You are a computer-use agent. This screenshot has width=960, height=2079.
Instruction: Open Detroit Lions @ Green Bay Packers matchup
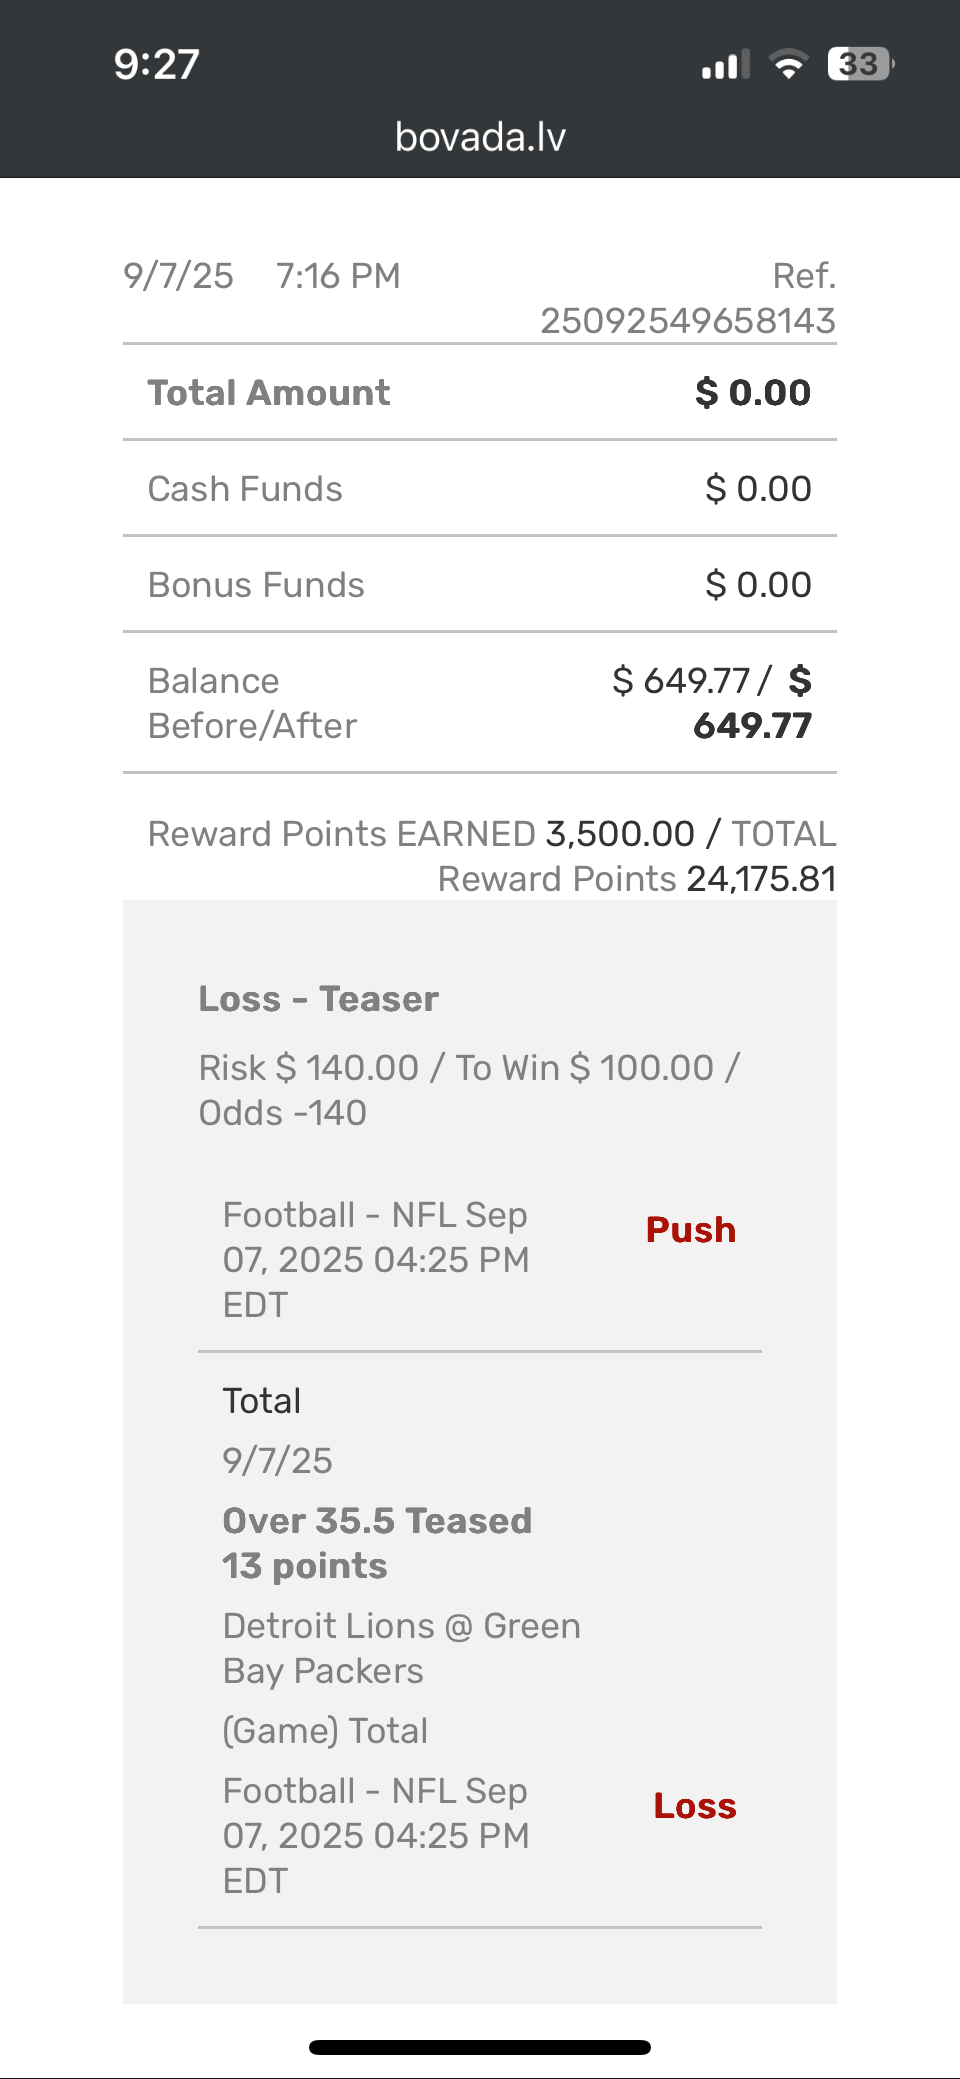tap(401, 1648)
